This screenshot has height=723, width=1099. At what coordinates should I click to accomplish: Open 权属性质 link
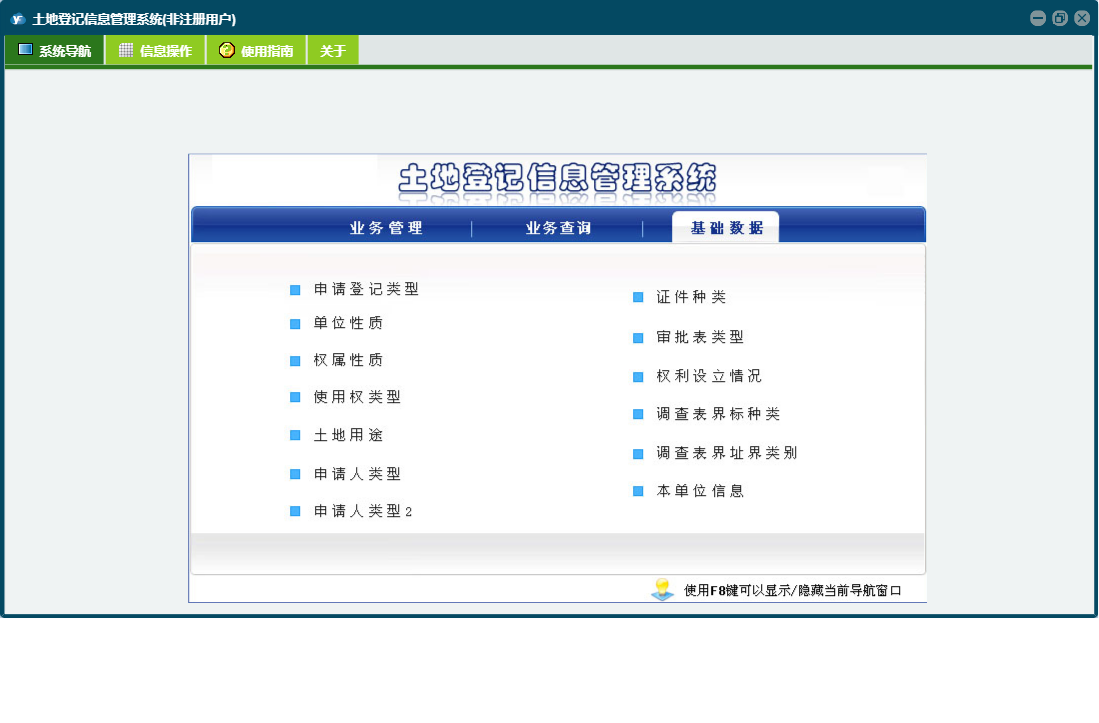pos(348,360)
